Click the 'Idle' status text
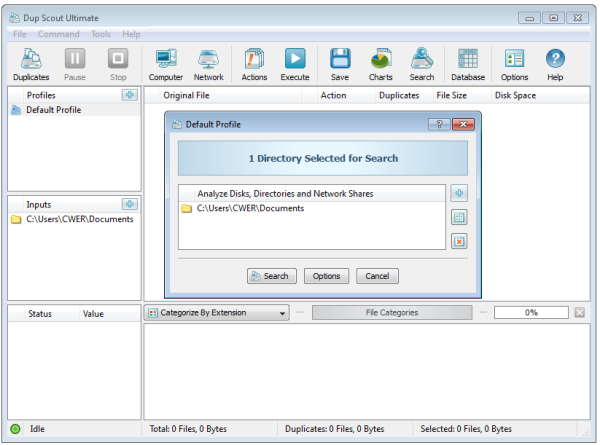The height and width of the screenshot is (445, 600). pos(37,429)
